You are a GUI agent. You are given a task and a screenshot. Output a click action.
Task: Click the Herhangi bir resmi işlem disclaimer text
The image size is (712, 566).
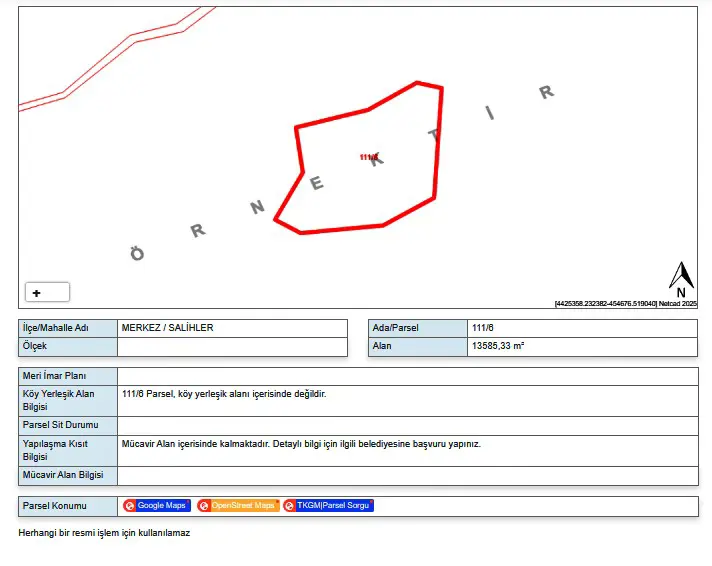(104, 533)
